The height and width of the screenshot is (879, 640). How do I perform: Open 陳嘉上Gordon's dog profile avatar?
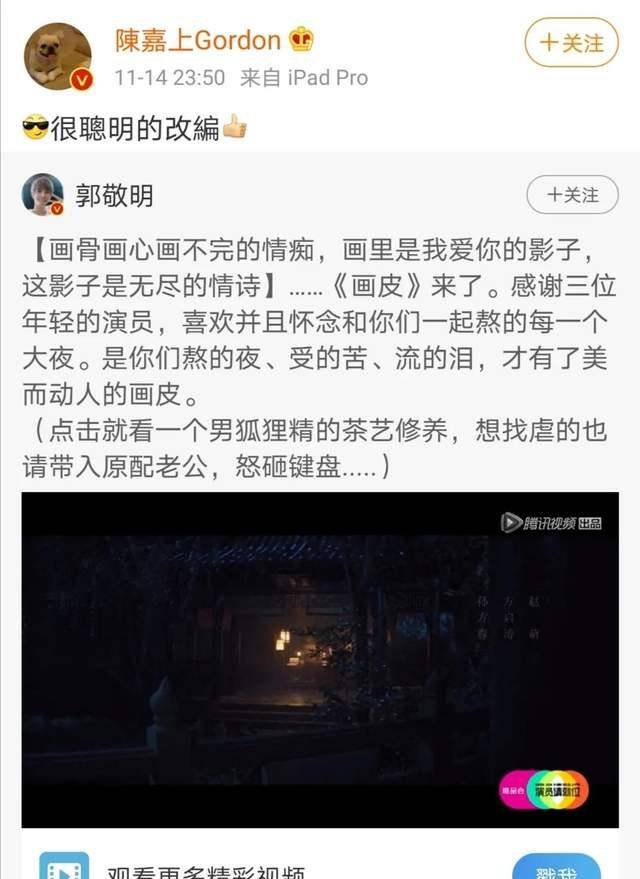tap(58, 56)
